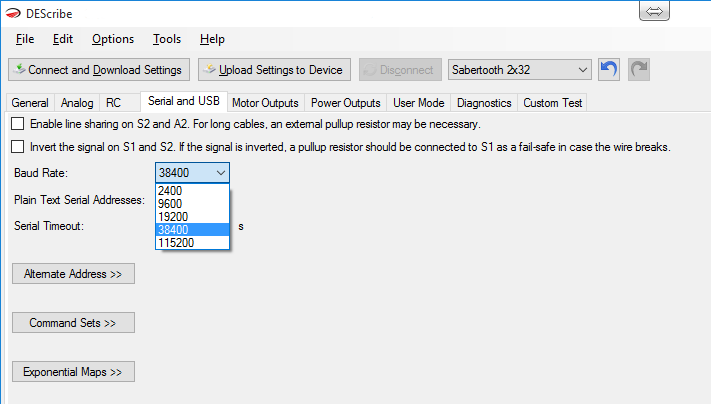Click the Baud Rate label

coord(41,173)
